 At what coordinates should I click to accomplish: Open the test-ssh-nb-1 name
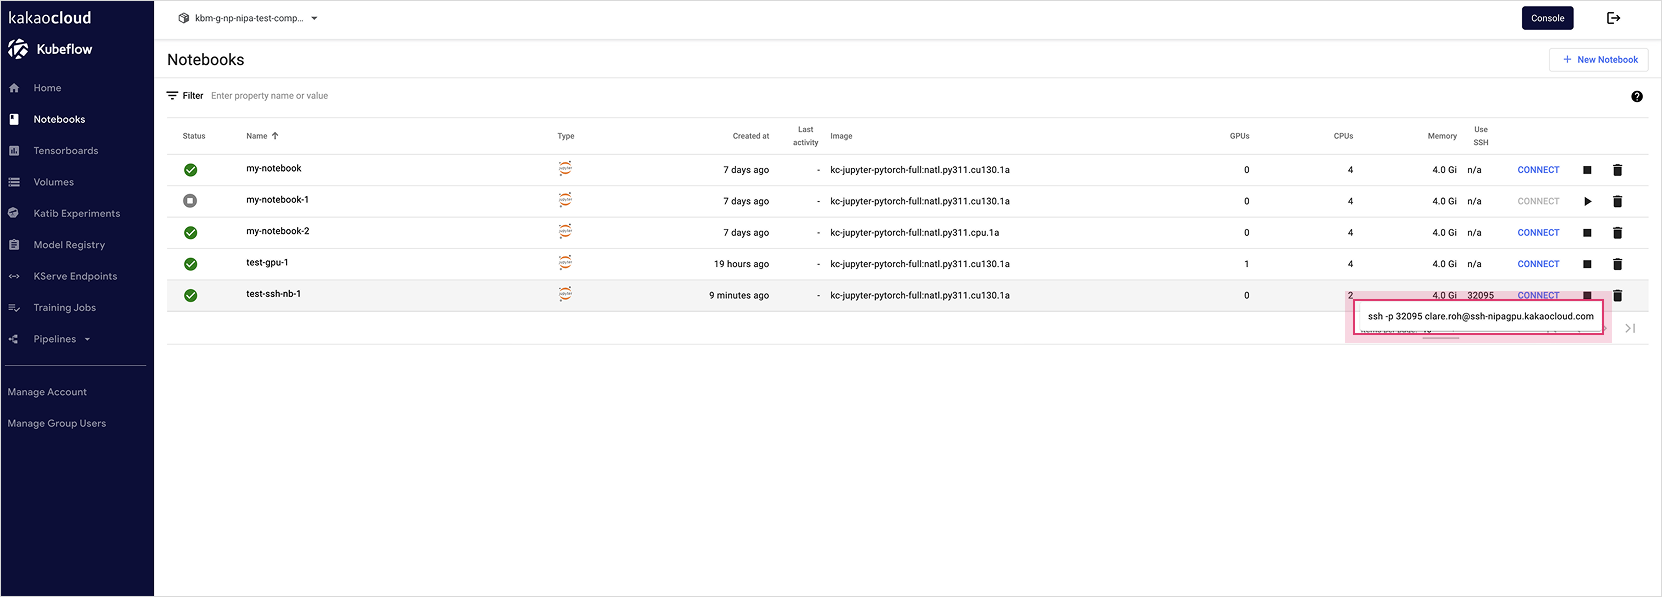273,294
